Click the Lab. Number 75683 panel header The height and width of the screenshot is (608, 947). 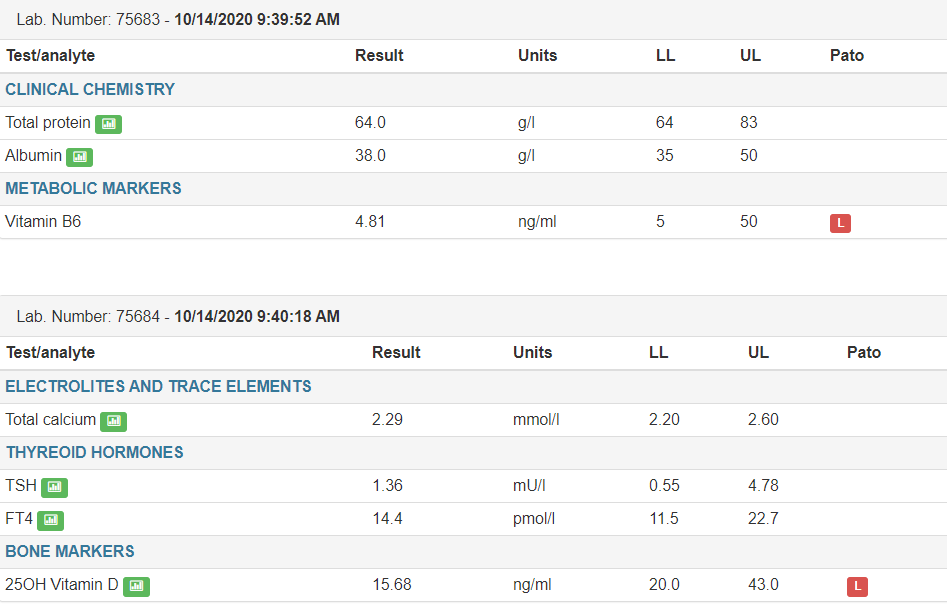click(x=474, y=20)
